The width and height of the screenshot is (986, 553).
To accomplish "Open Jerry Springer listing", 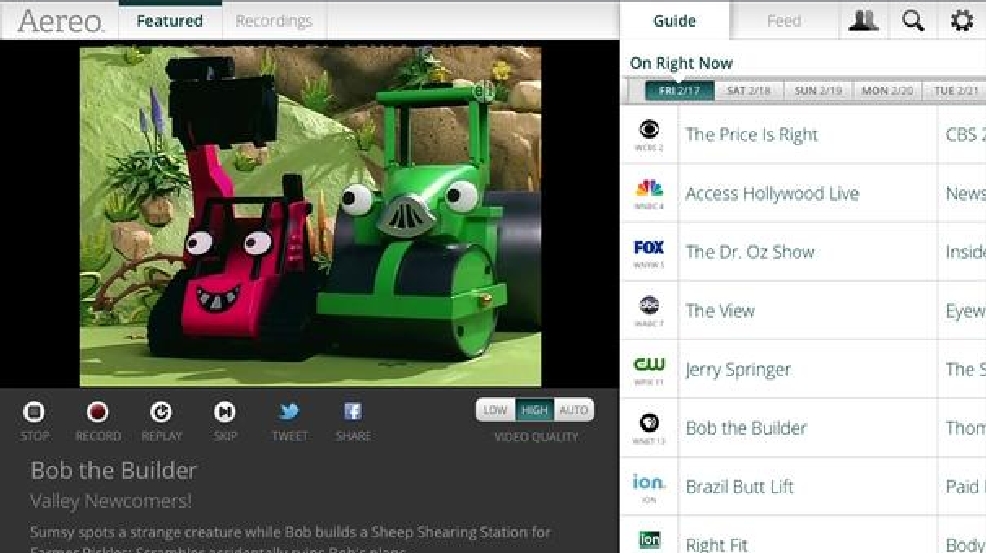I will [x=807, y=369].
